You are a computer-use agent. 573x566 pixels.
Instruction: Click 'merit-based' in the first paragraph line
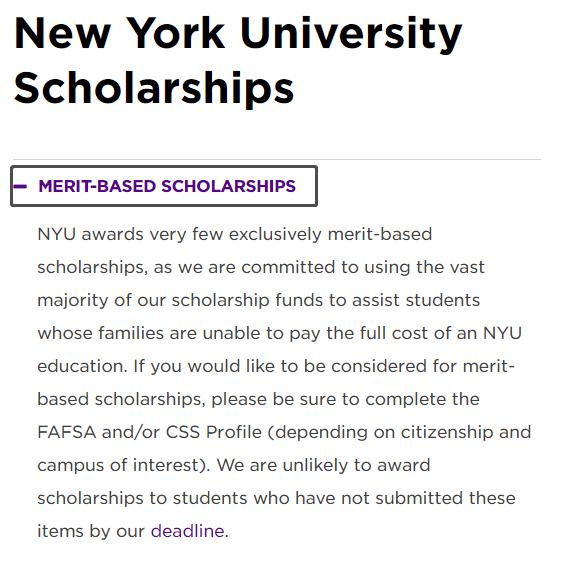(380, 234)
